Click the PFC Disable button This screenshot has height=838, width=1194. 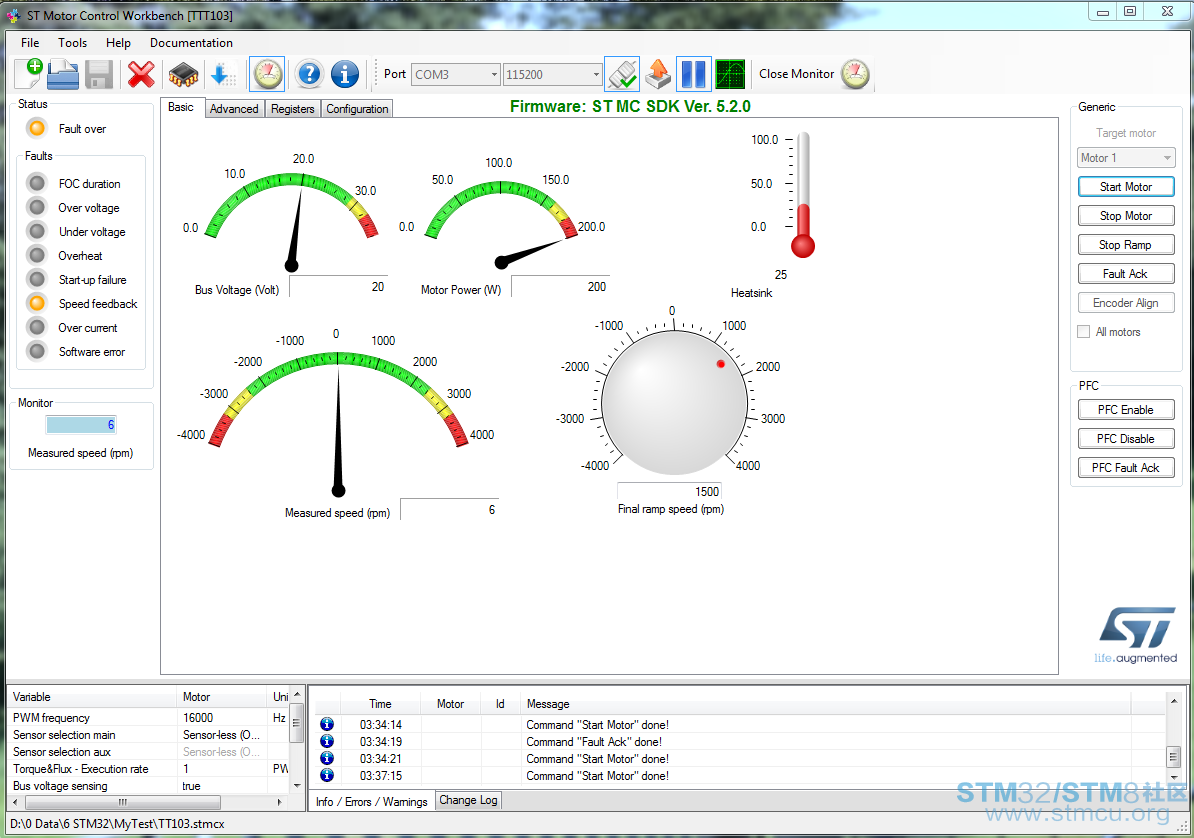click(x=1126, y=439)
